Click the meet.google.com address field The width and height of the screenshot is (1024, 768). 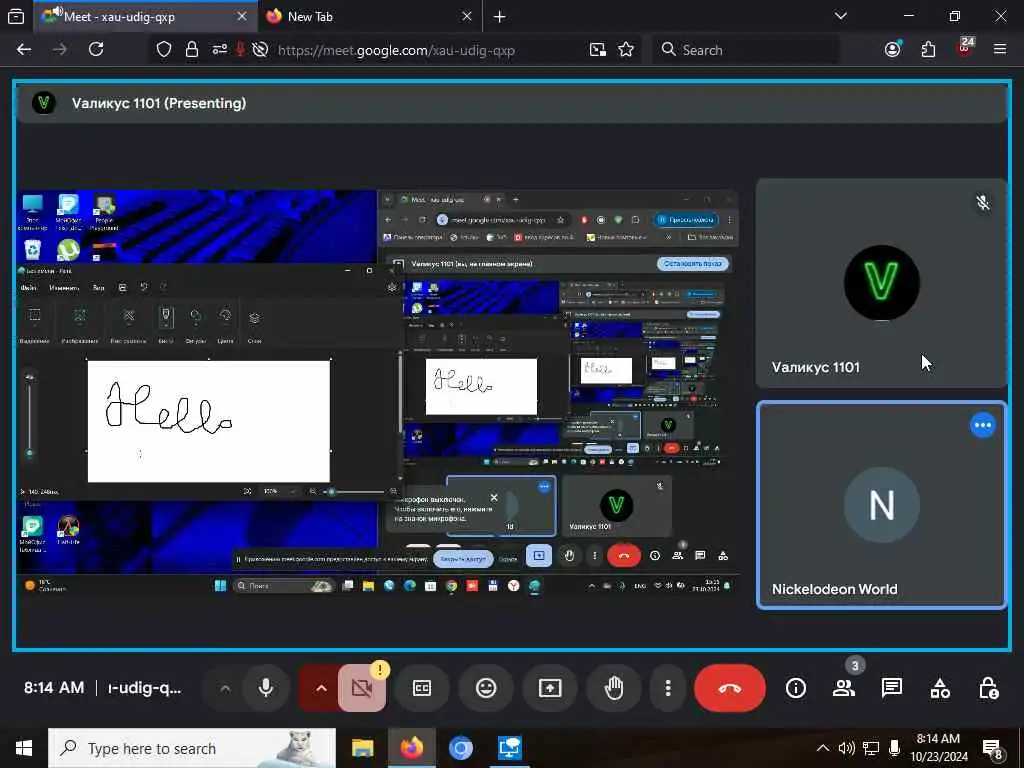(x=396, y=50)
